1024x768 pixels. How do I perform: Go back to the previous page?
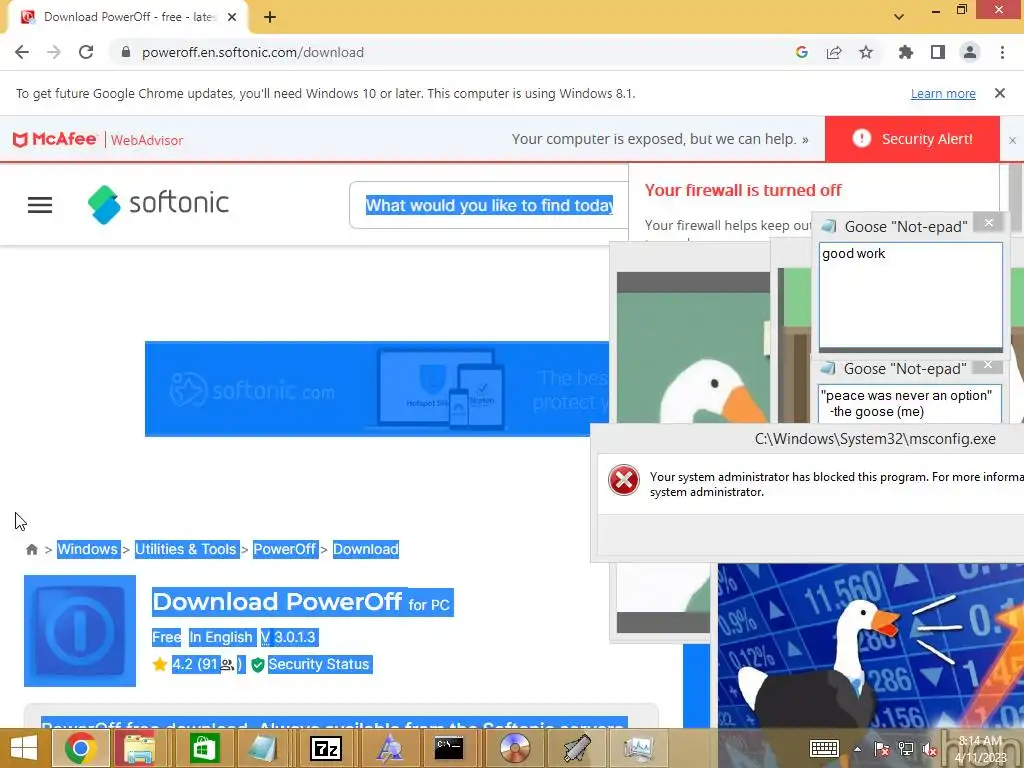(x=22, y=52)
